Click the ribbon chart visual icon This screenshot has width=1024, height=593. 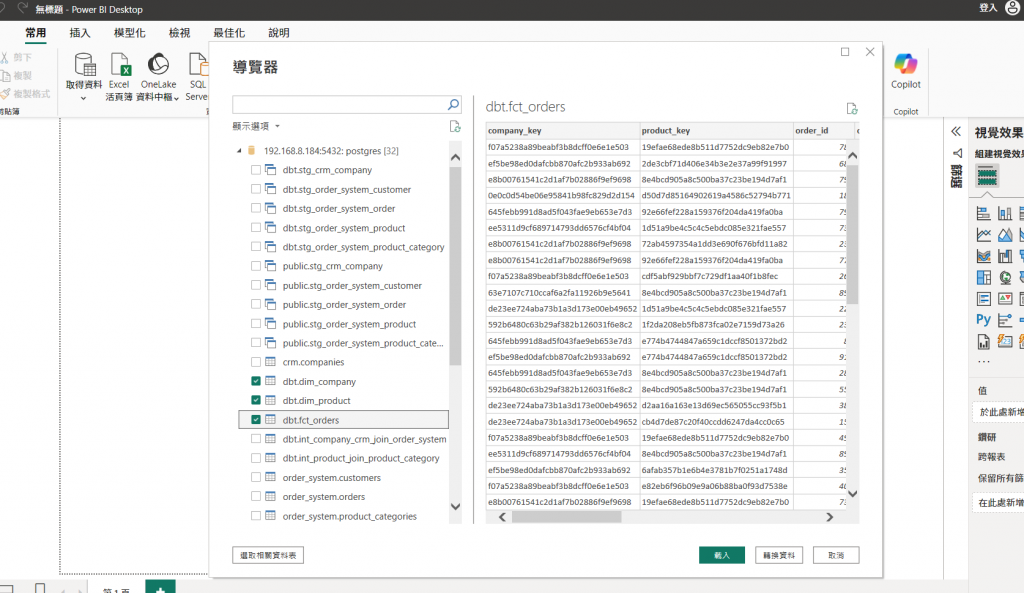point(984,256)
